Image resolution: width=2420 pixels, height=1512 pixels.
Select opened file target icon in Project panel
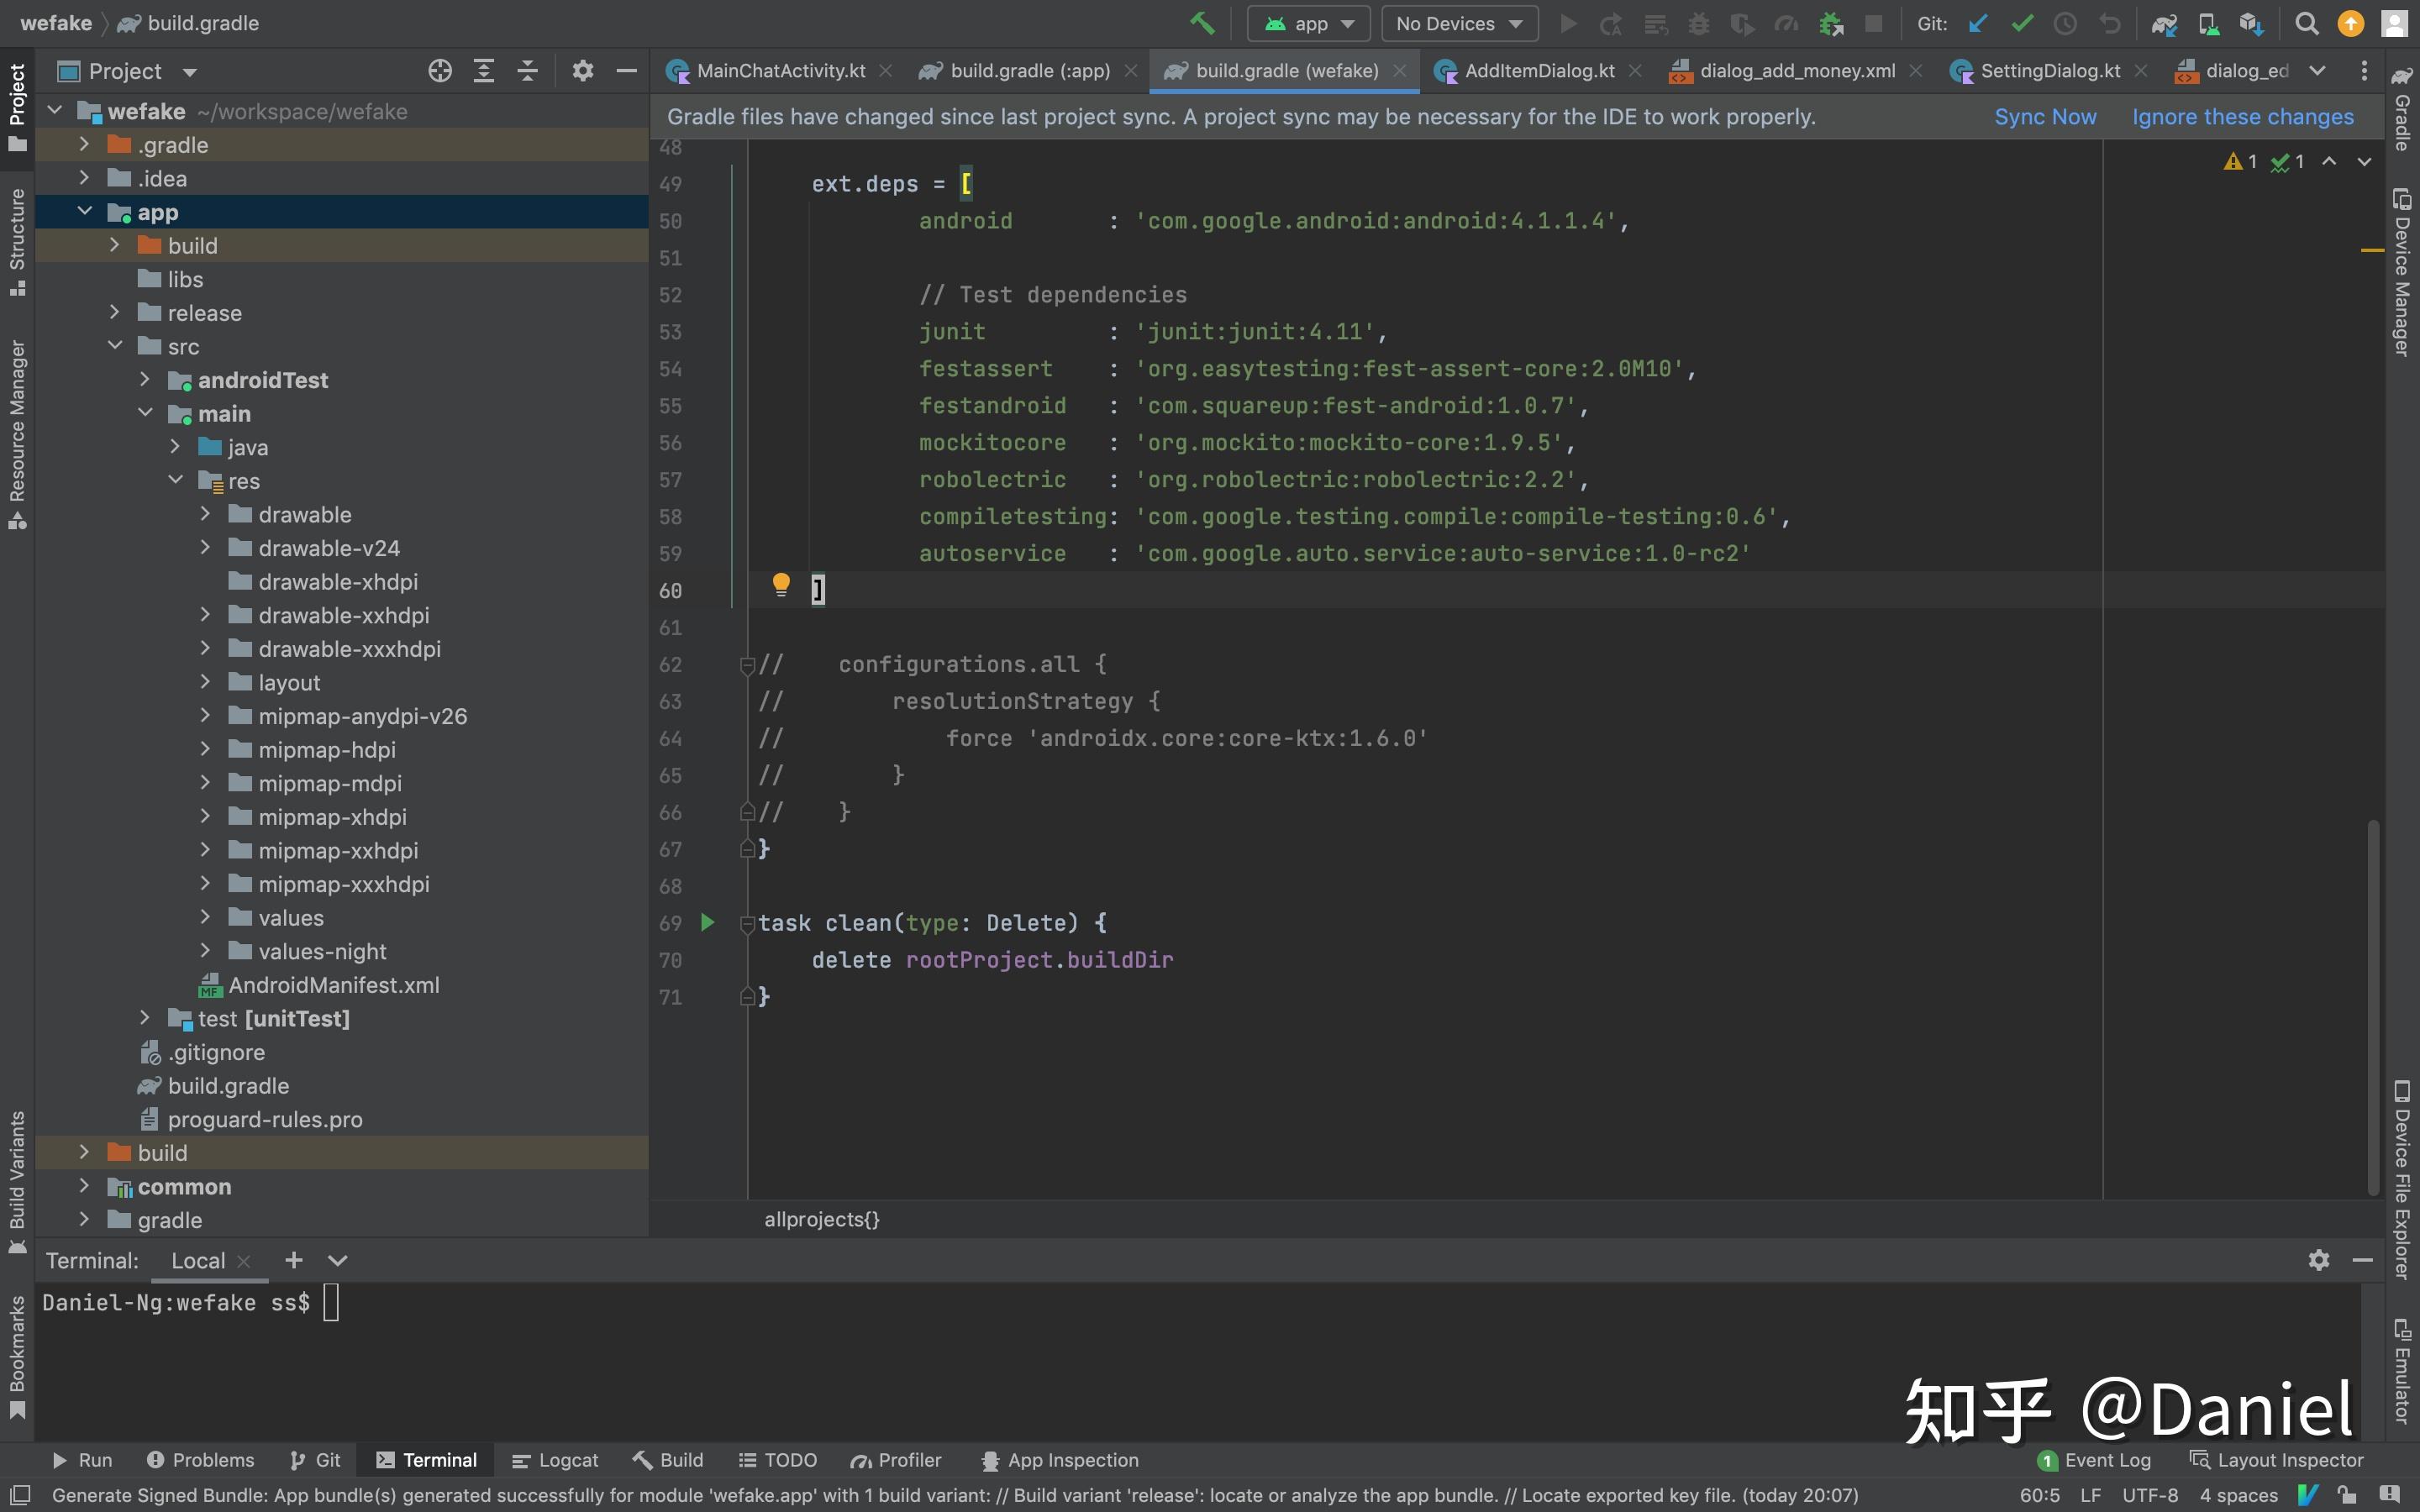[x=440, y=71]
